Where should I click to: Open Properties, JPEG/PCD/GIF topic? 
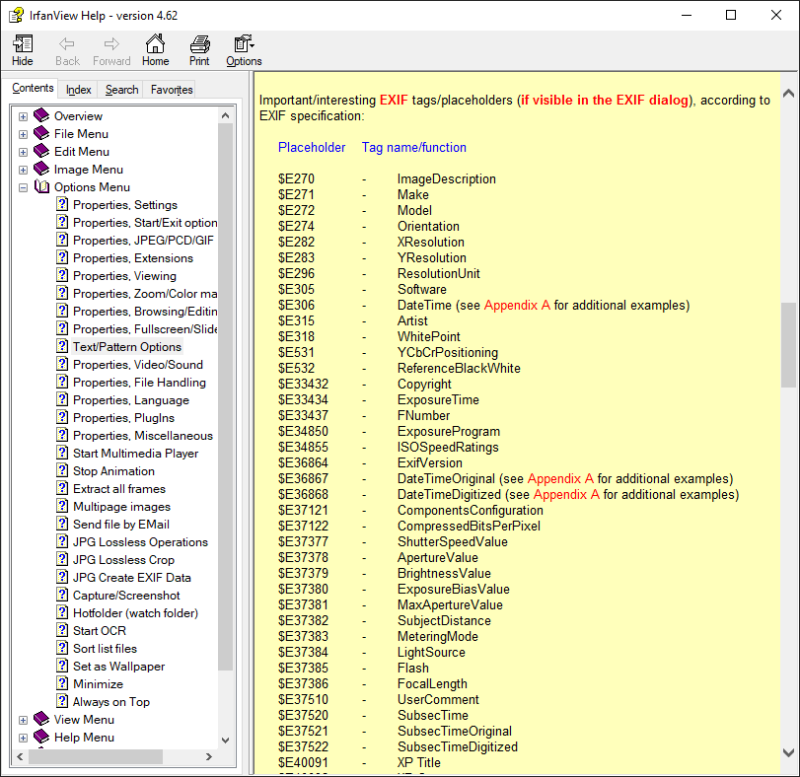(143, 240)
